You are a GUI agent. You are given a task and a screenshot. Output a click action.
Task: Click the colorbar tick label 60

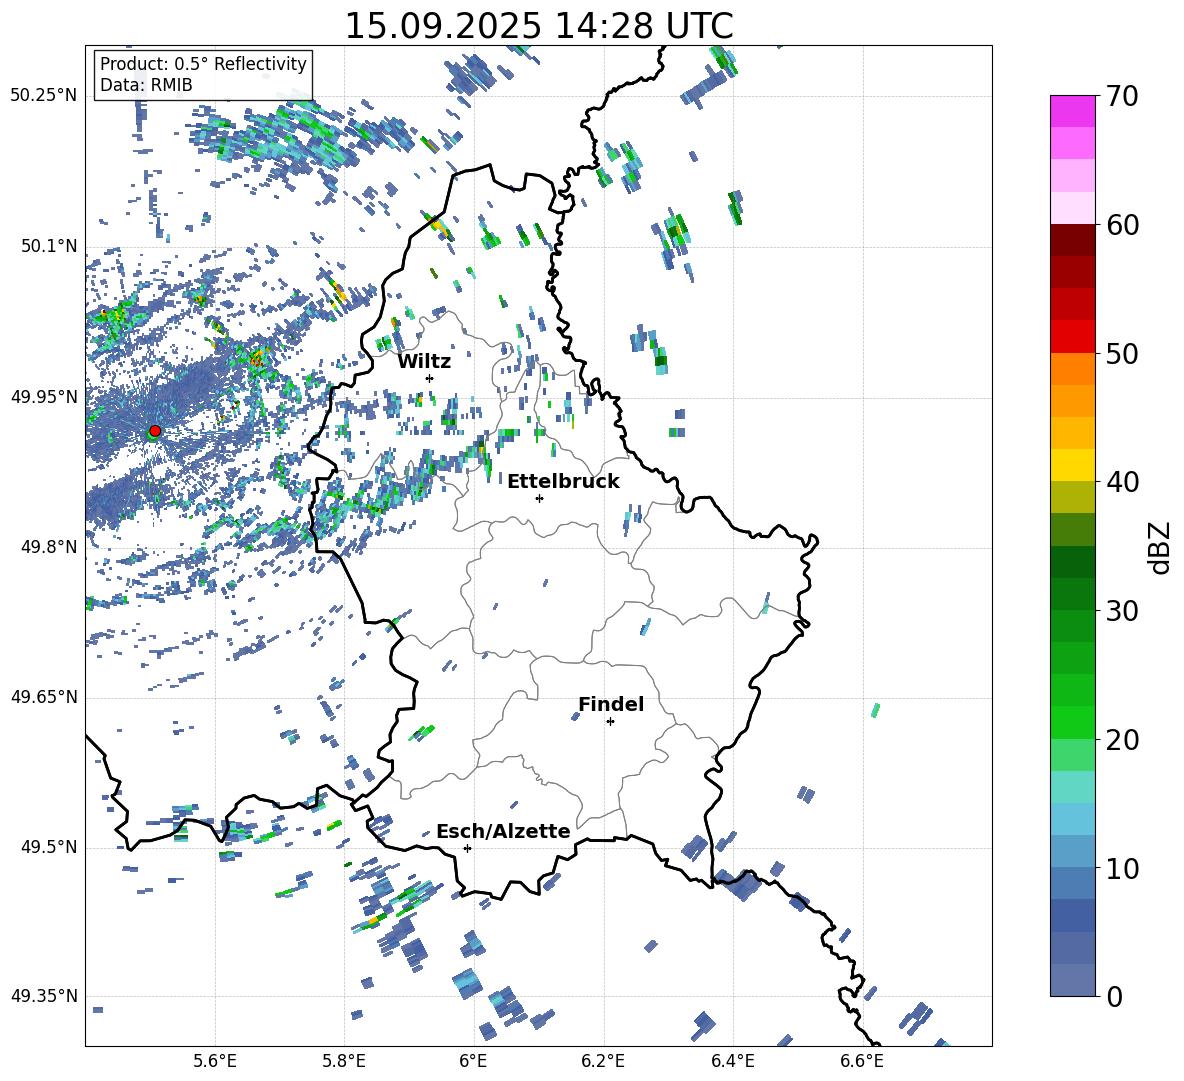point(1122,225)
